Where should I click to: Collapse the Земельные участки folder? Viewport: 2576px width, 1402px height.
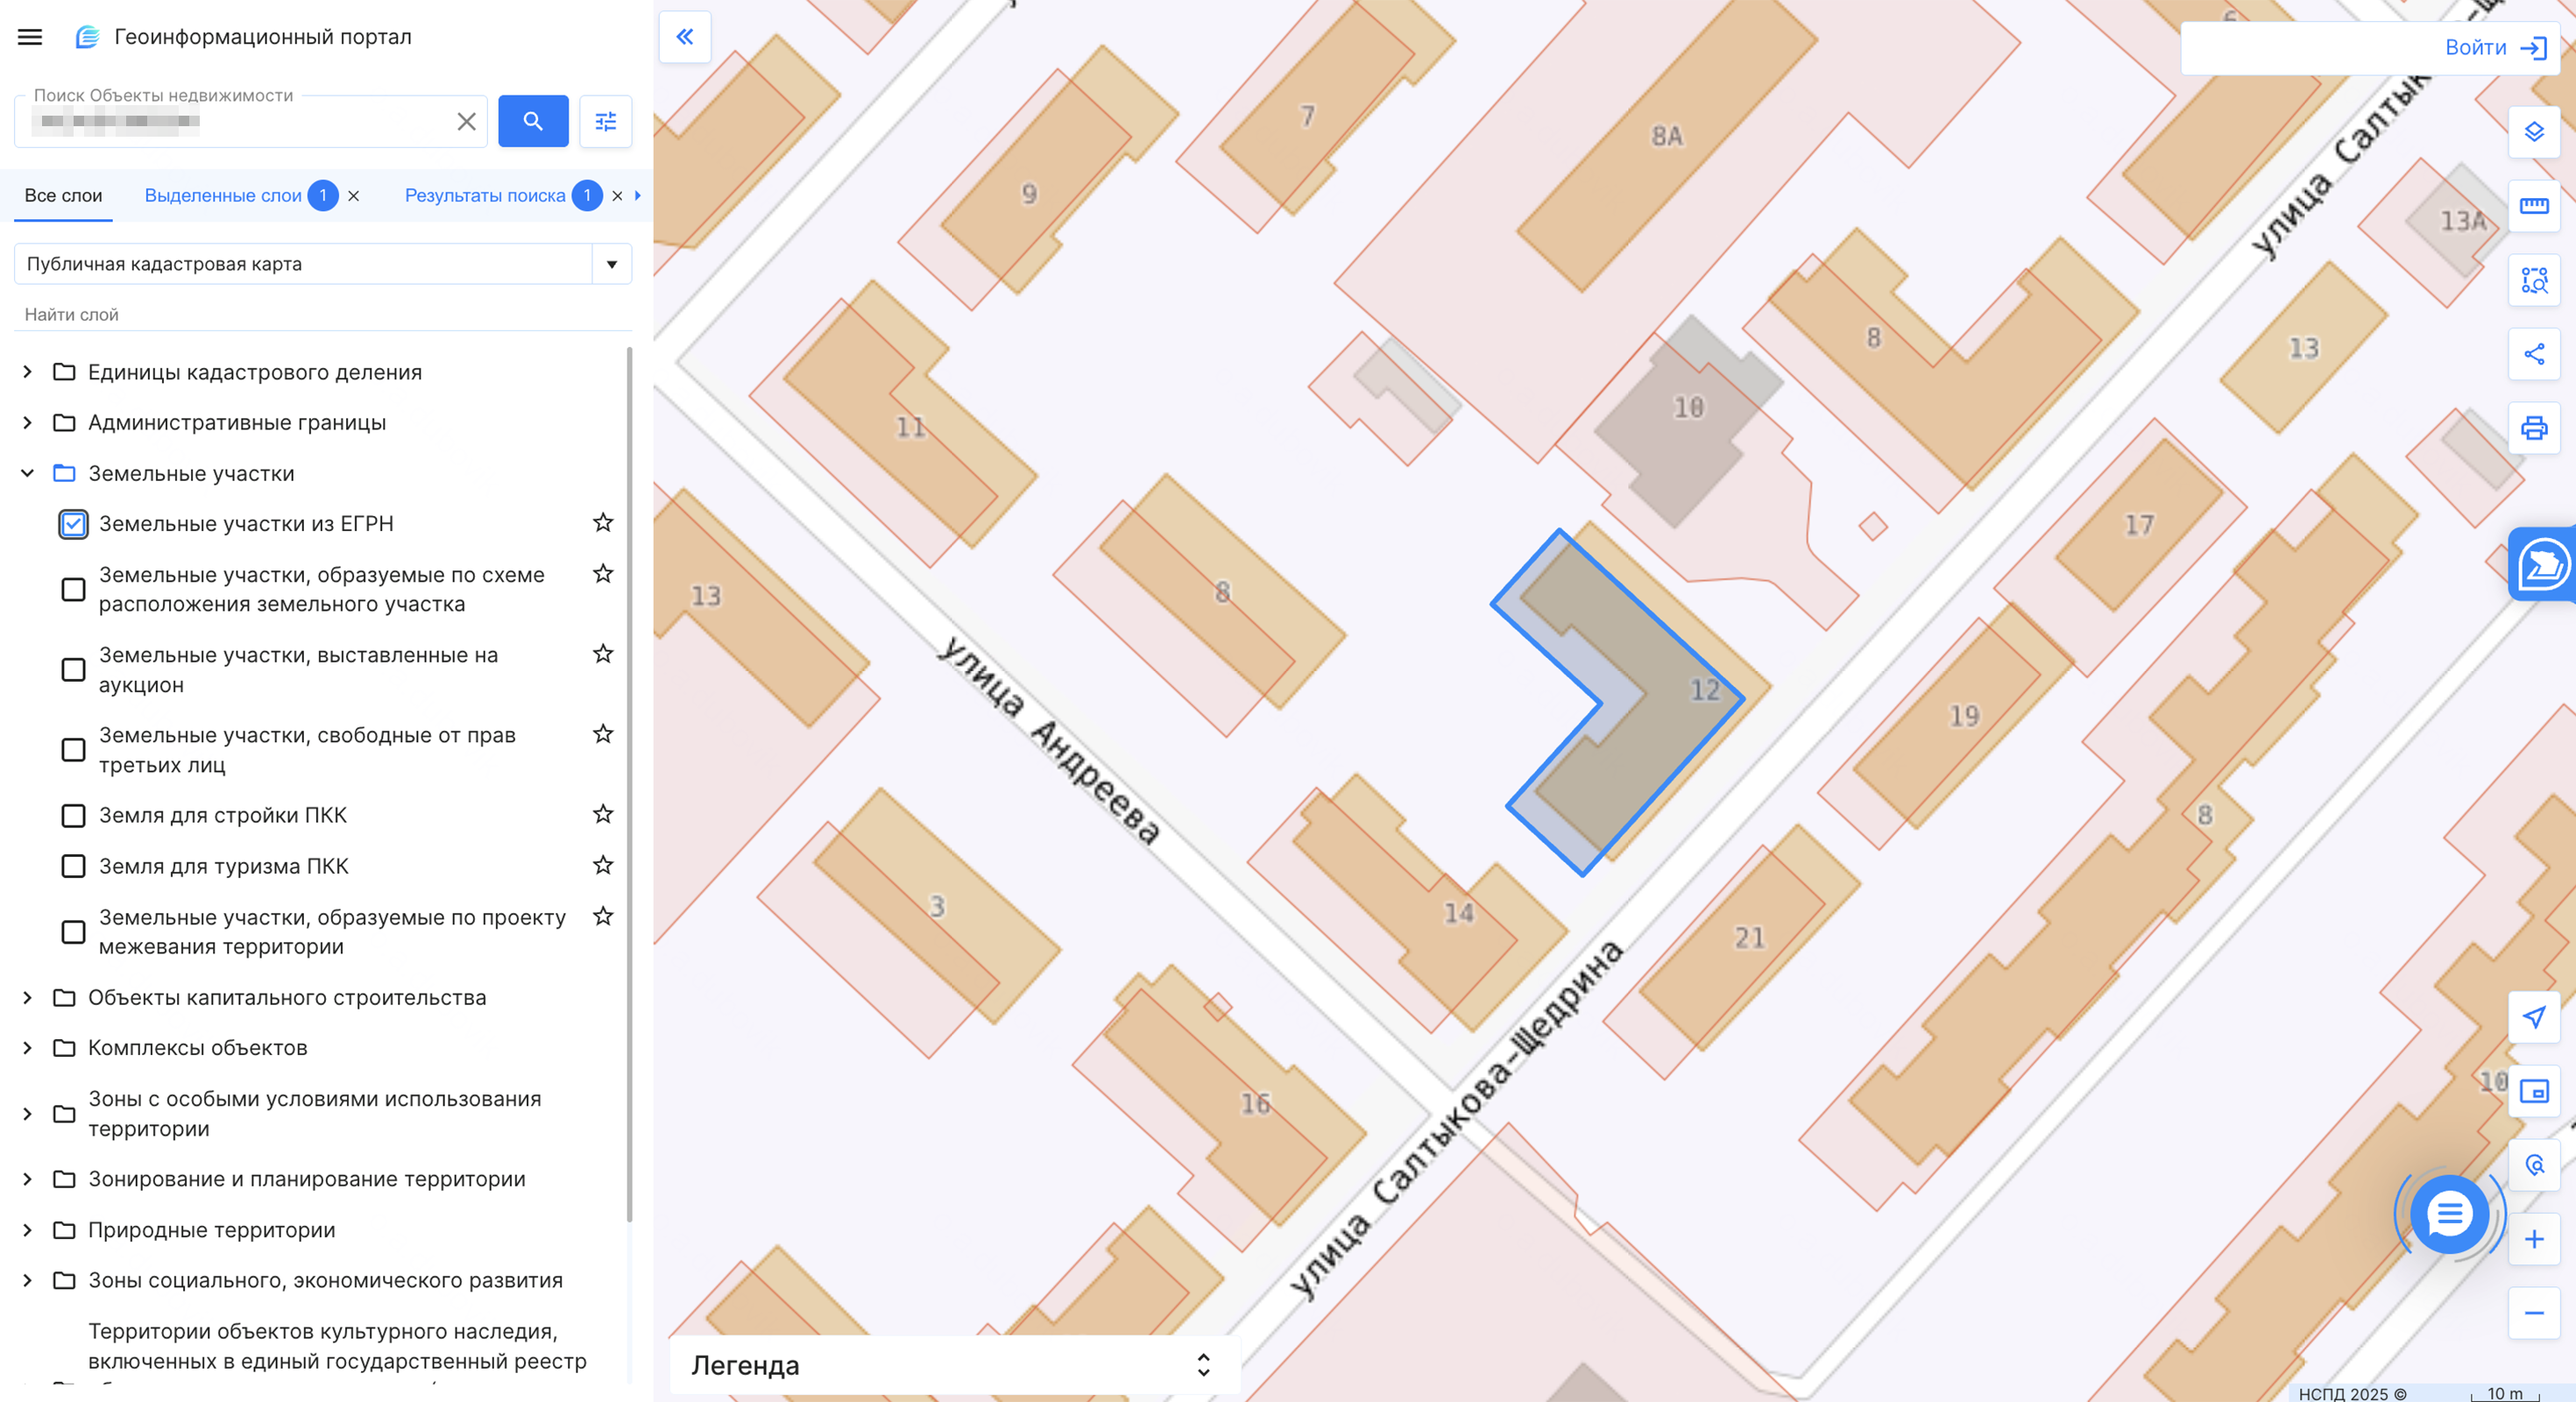pyautogui.click(x=27, y=473)
